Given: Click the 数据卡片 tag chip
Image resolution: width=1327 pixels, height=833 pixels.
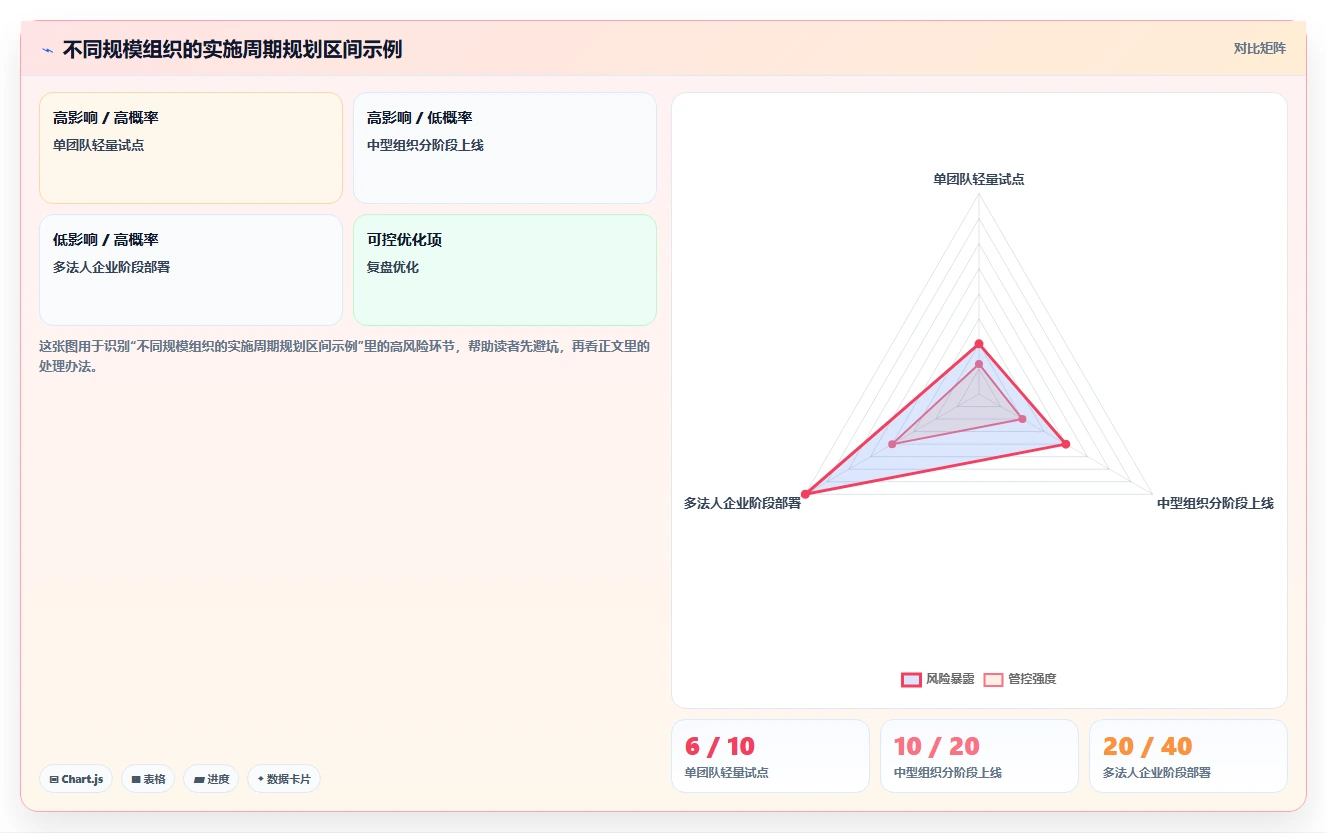Looking at the screenshot, I should click(284, 779).
